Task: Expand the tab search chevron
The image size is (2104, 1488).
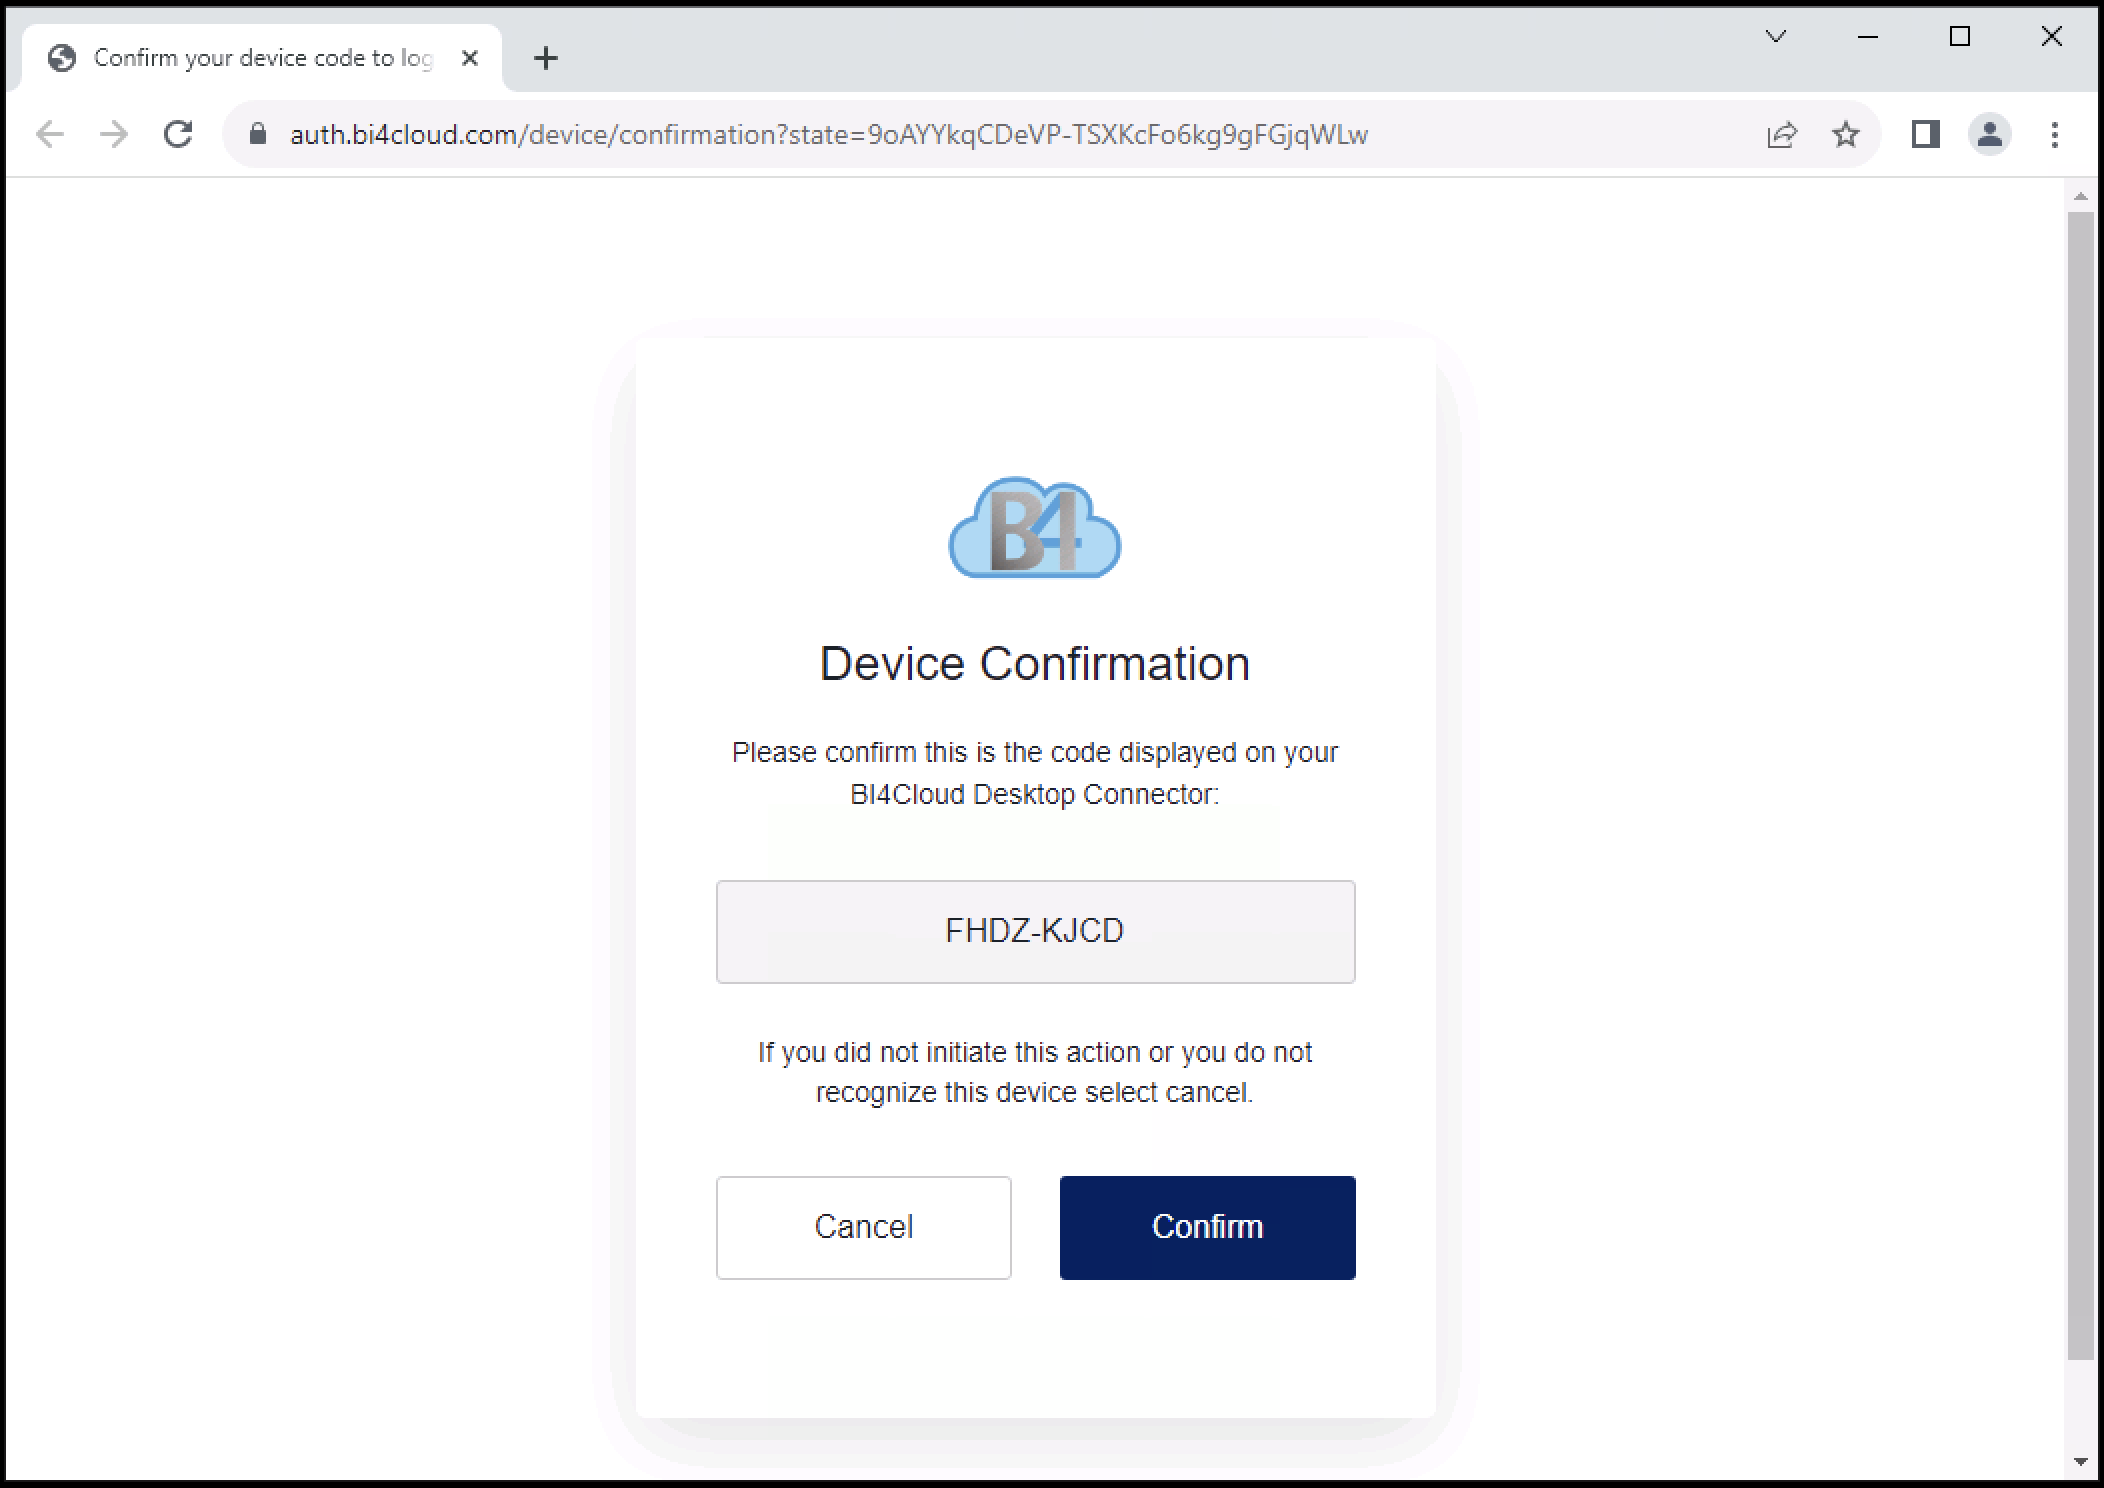Action: [1776, 37]
